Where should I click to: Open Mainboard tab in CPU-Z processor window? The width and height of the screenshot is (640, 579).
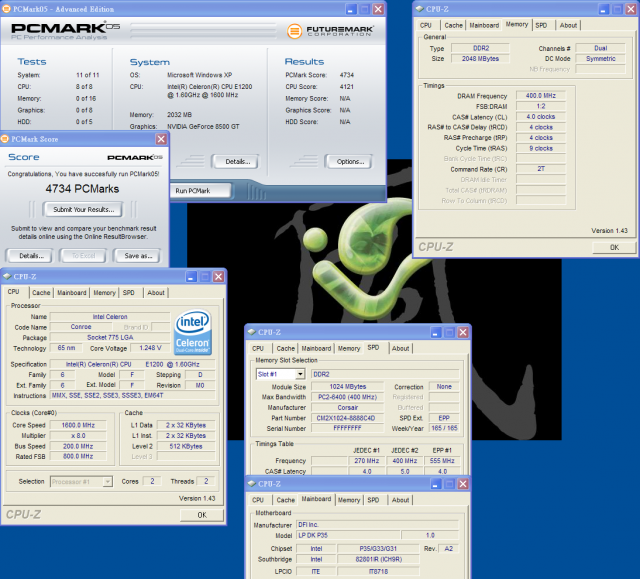click(x=72, y=293)
